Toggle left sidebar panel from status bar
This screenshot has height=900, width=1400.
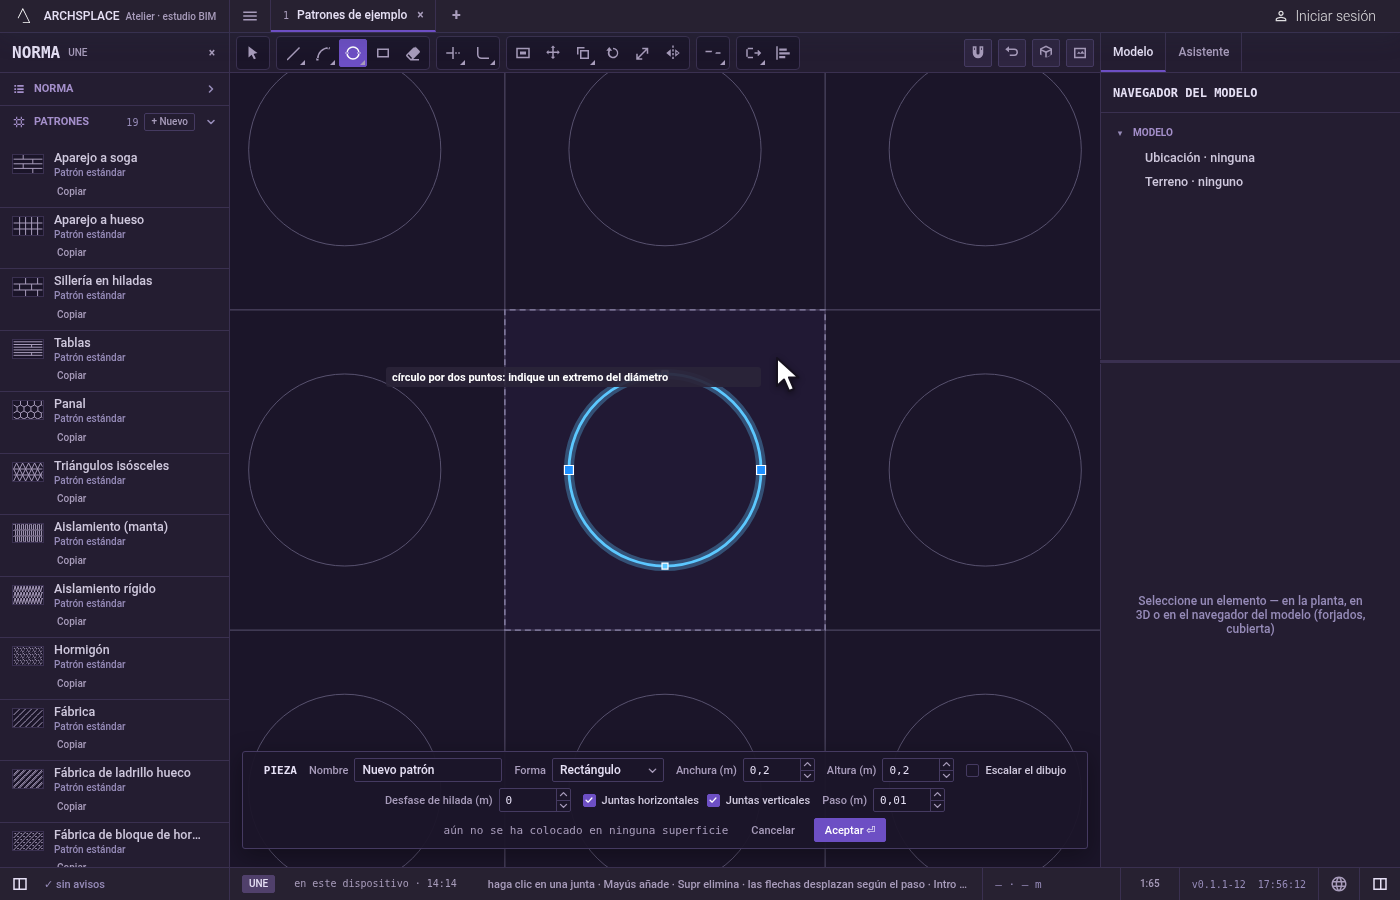19,884
